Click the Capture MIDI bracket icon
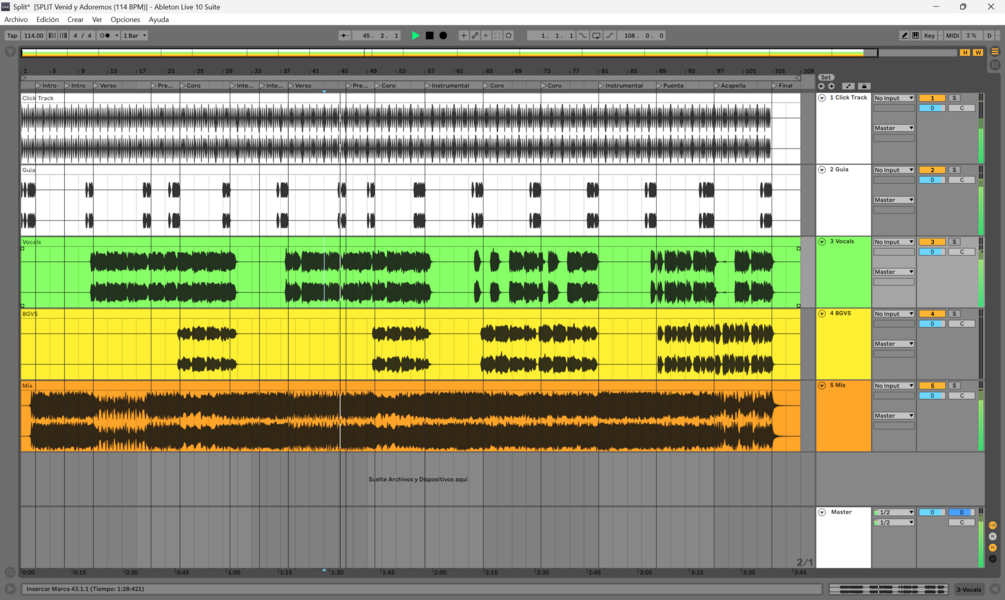 coord(497,36)
